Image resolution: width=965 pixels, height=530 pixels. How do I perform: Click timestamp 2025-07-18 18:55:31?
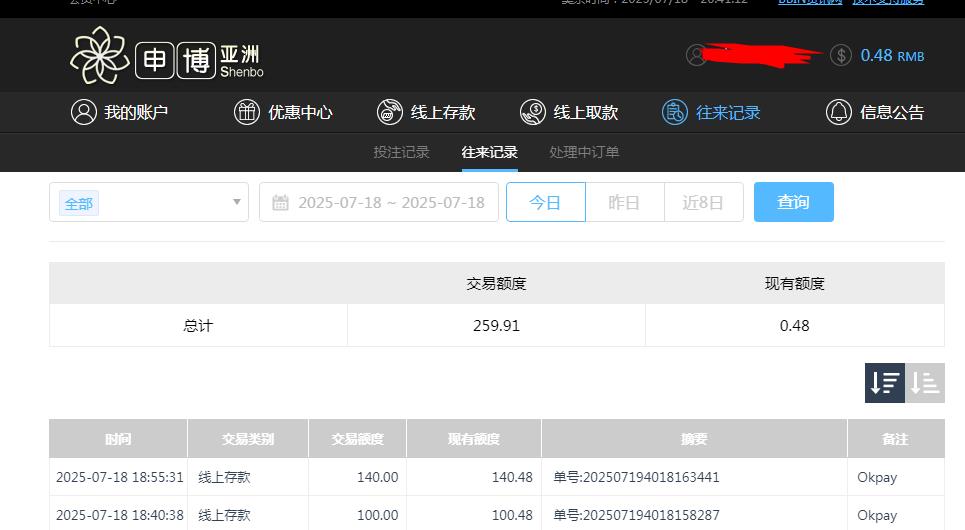tap(119, 477)
